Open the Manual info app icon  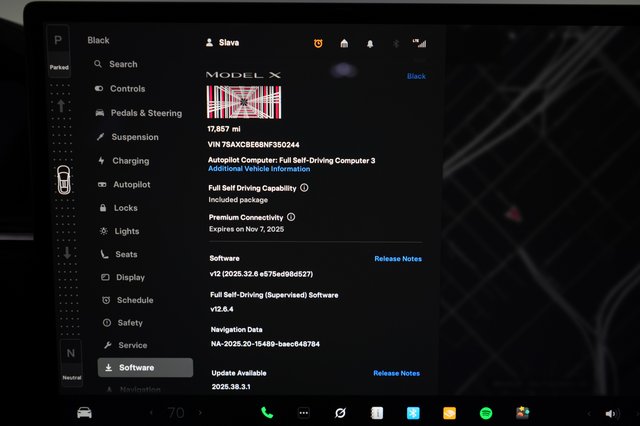click(377, 413)
